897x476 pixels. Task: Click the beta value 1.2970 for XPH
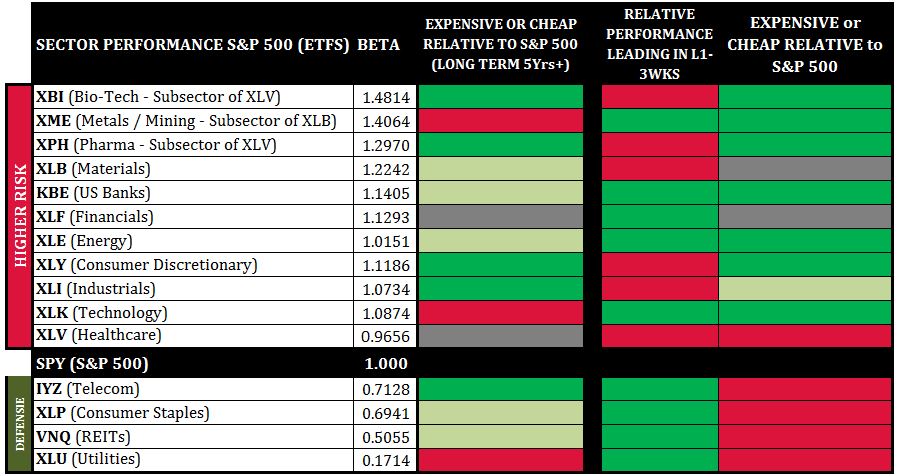(x=385, y=145)
